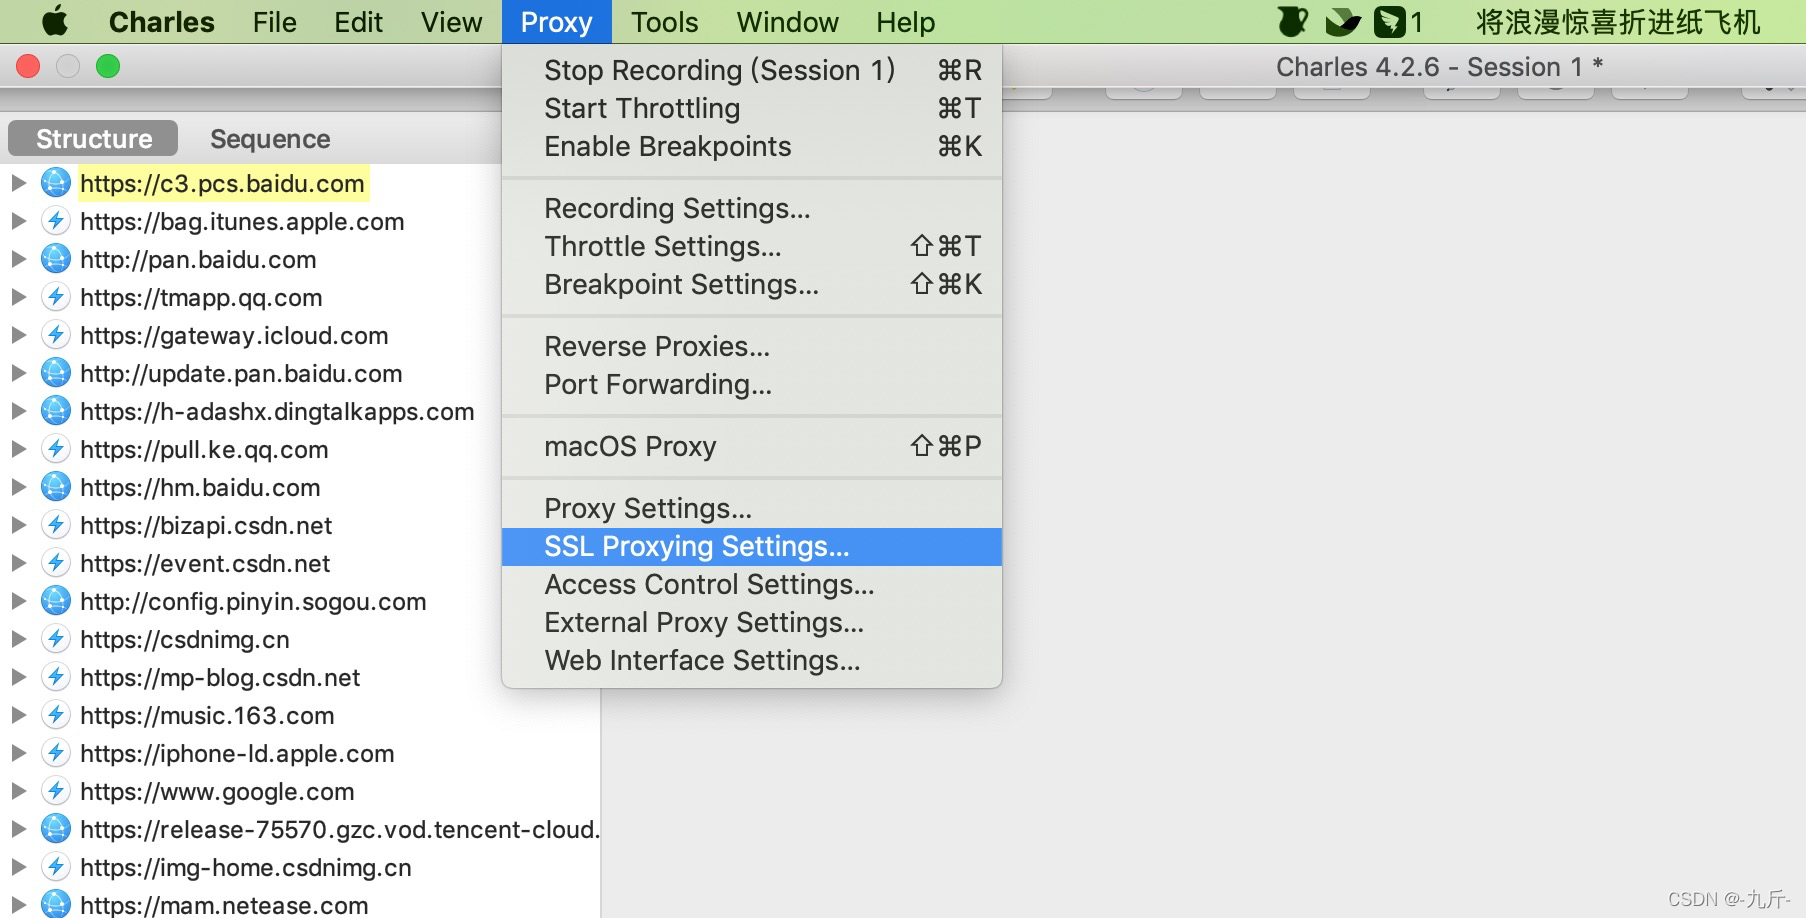Toggle macOS Proxy menu item

coord(752,446)
